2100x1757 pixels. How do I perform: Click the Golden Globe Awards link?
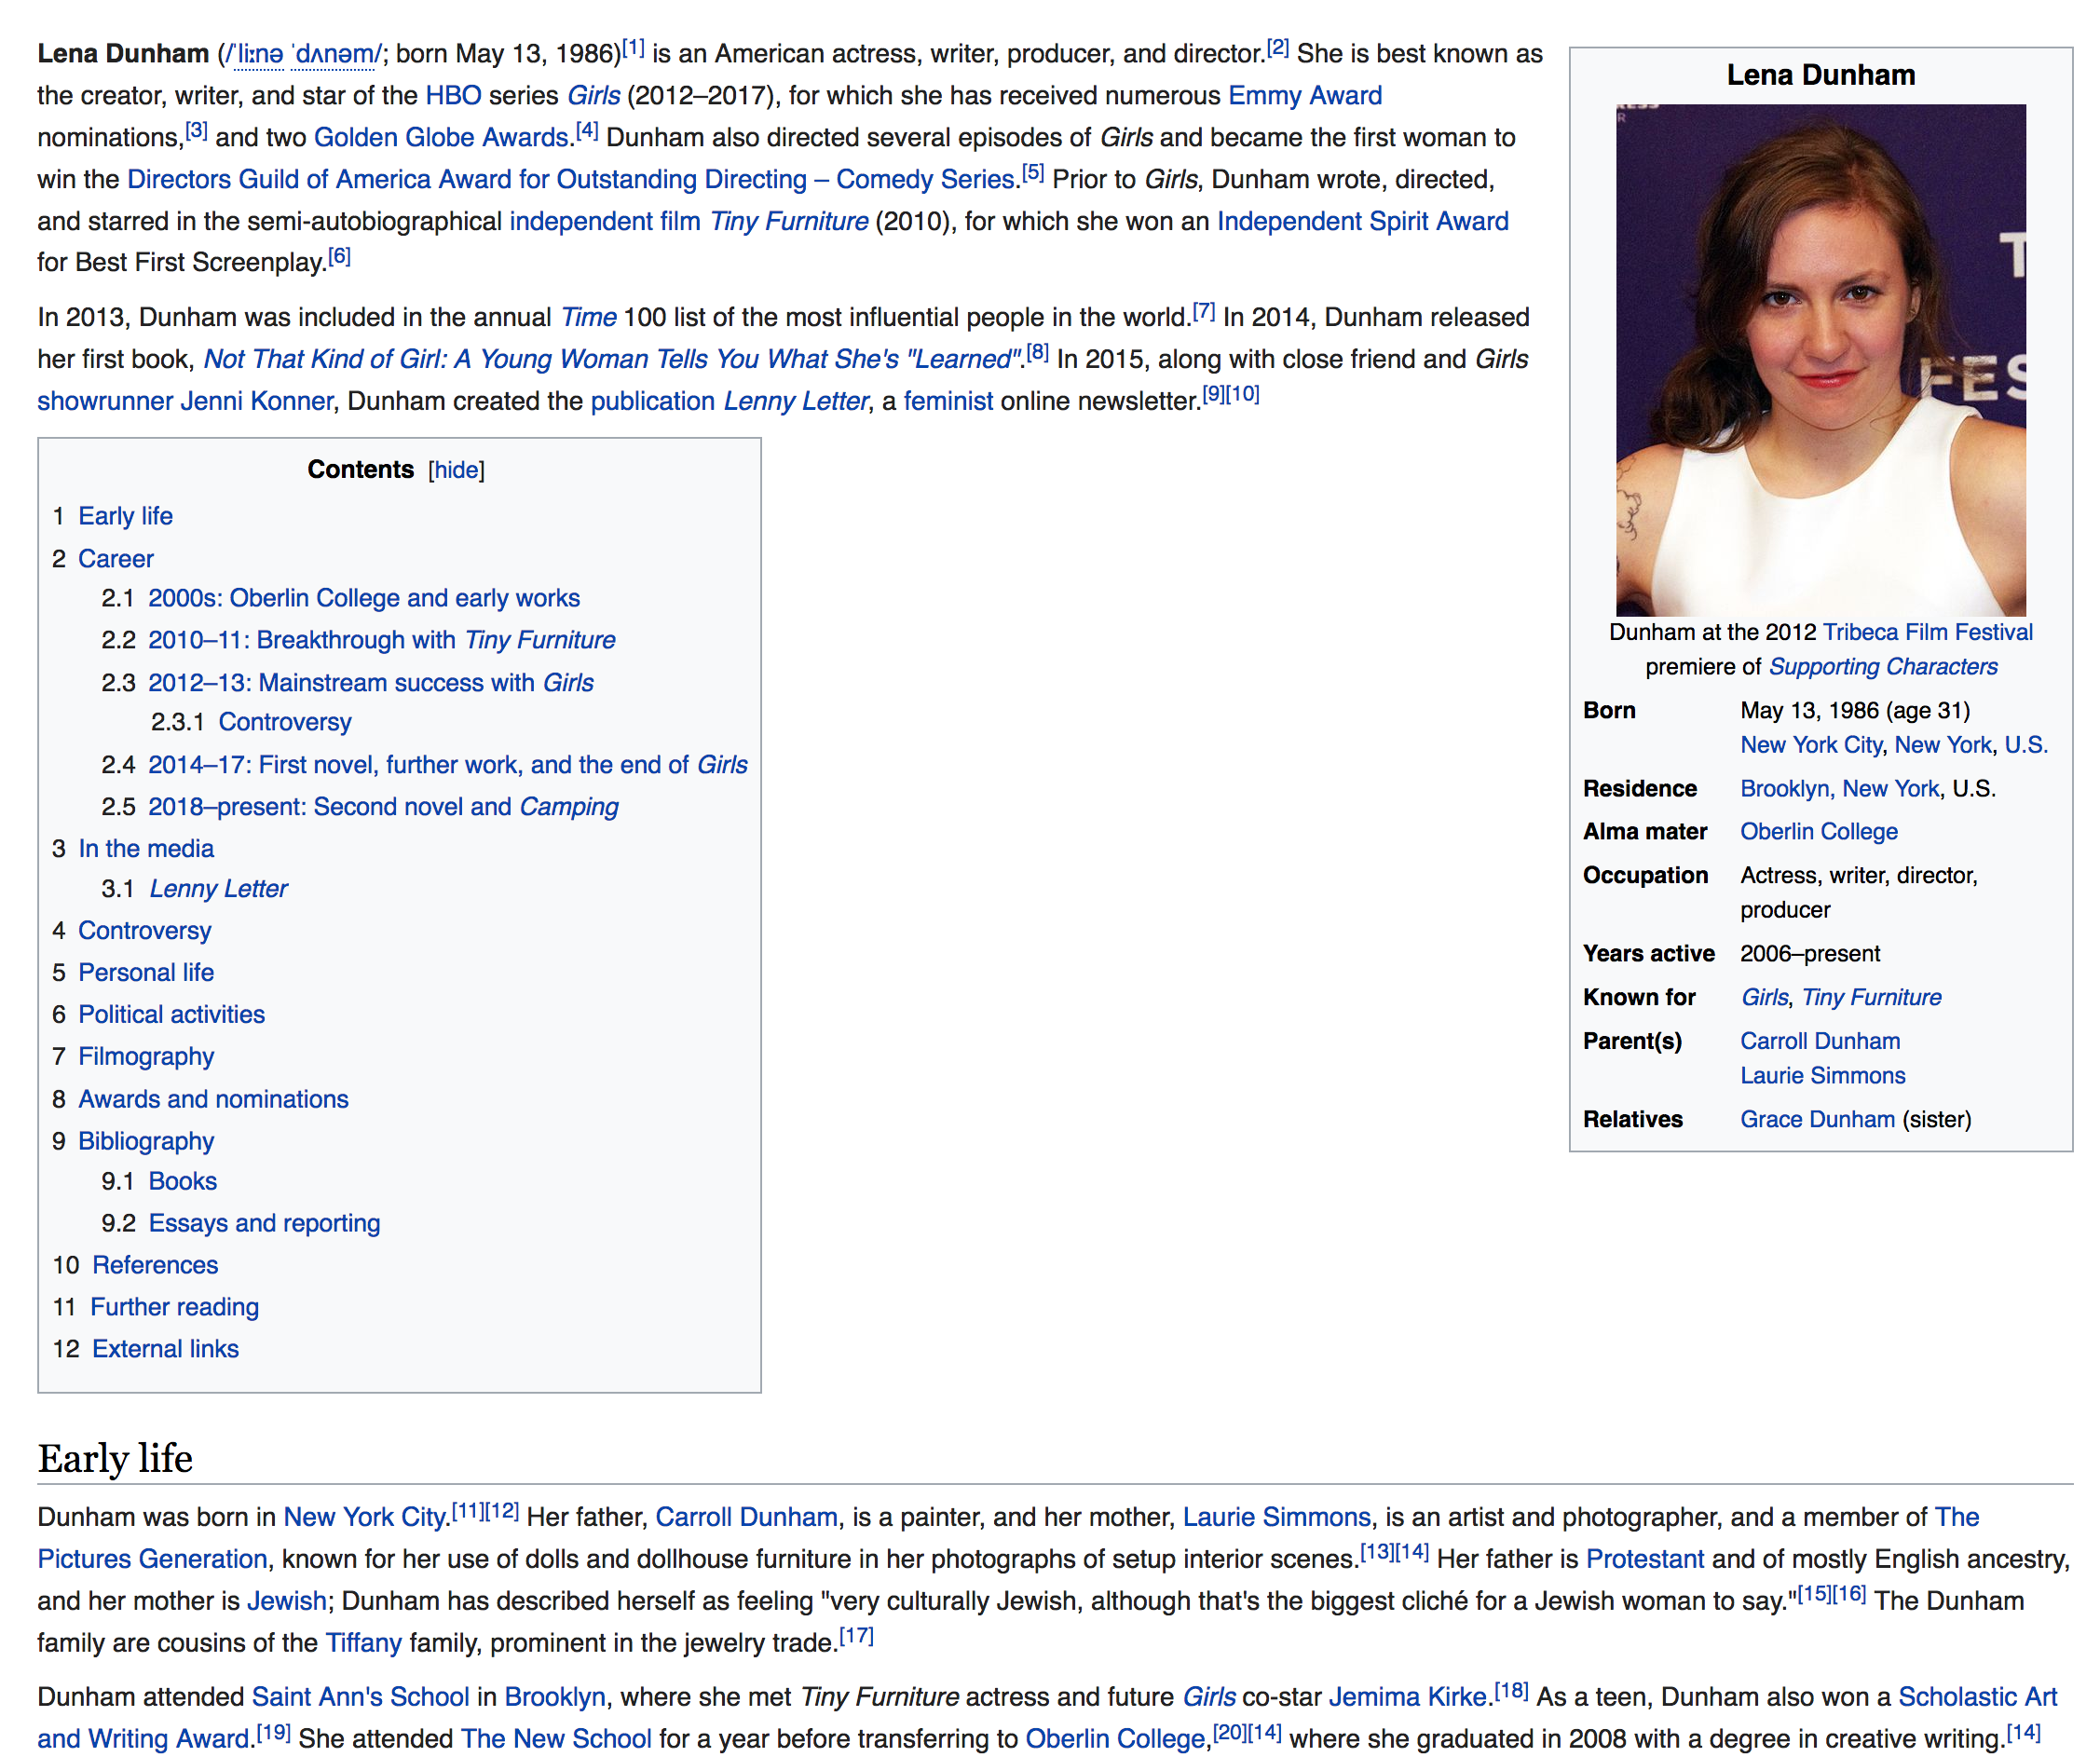tap(441, 138)
